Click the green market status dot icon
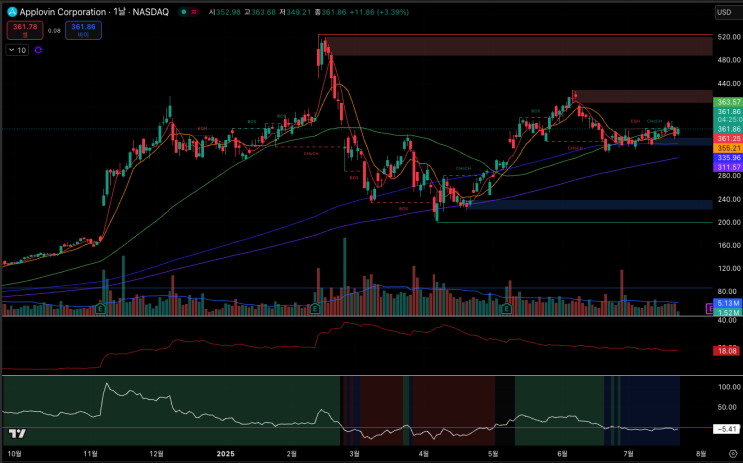Screen dimensions: 743x463 [184, 12]
